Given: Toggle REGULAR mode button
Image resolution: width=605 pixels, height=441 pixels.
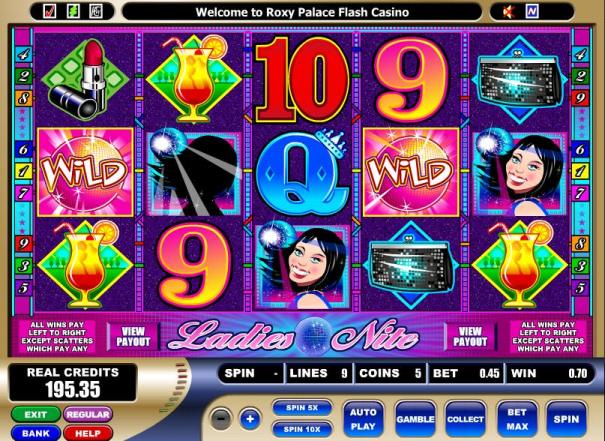Looking at the screenshot, I should [88, 414].
